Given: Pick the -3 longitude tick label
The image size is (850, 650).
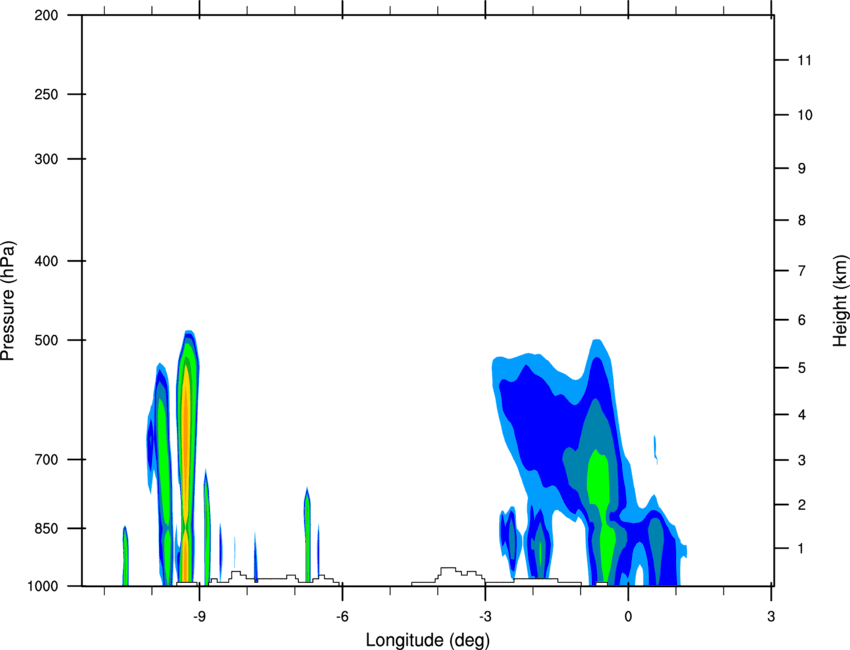Looking at the screenshot, I should 485,616.
